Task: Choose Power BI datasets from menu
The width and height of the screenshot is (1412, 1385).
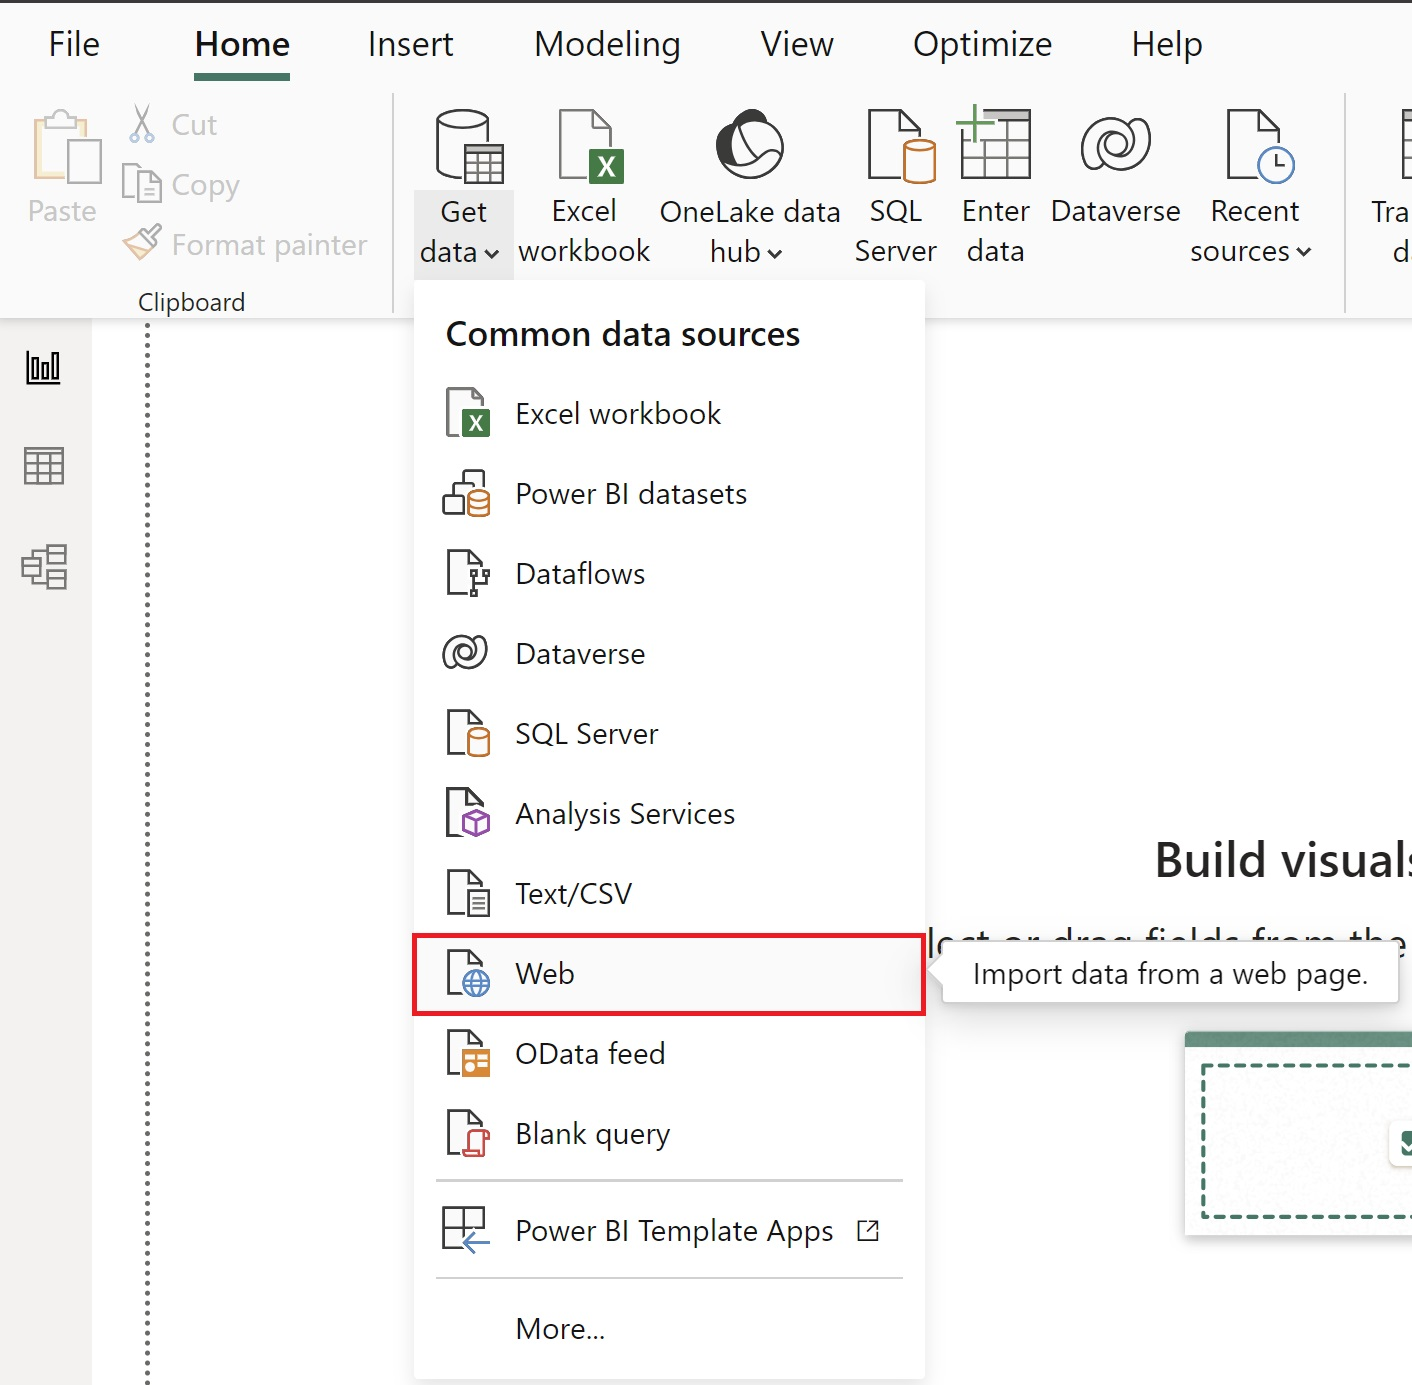Action: tap(669, 494)
